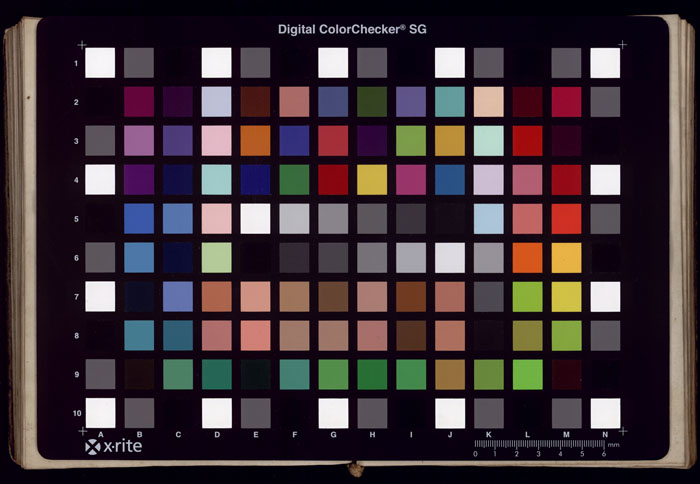Select the white patch at E5
700x484 pixels.
(255, 219)
